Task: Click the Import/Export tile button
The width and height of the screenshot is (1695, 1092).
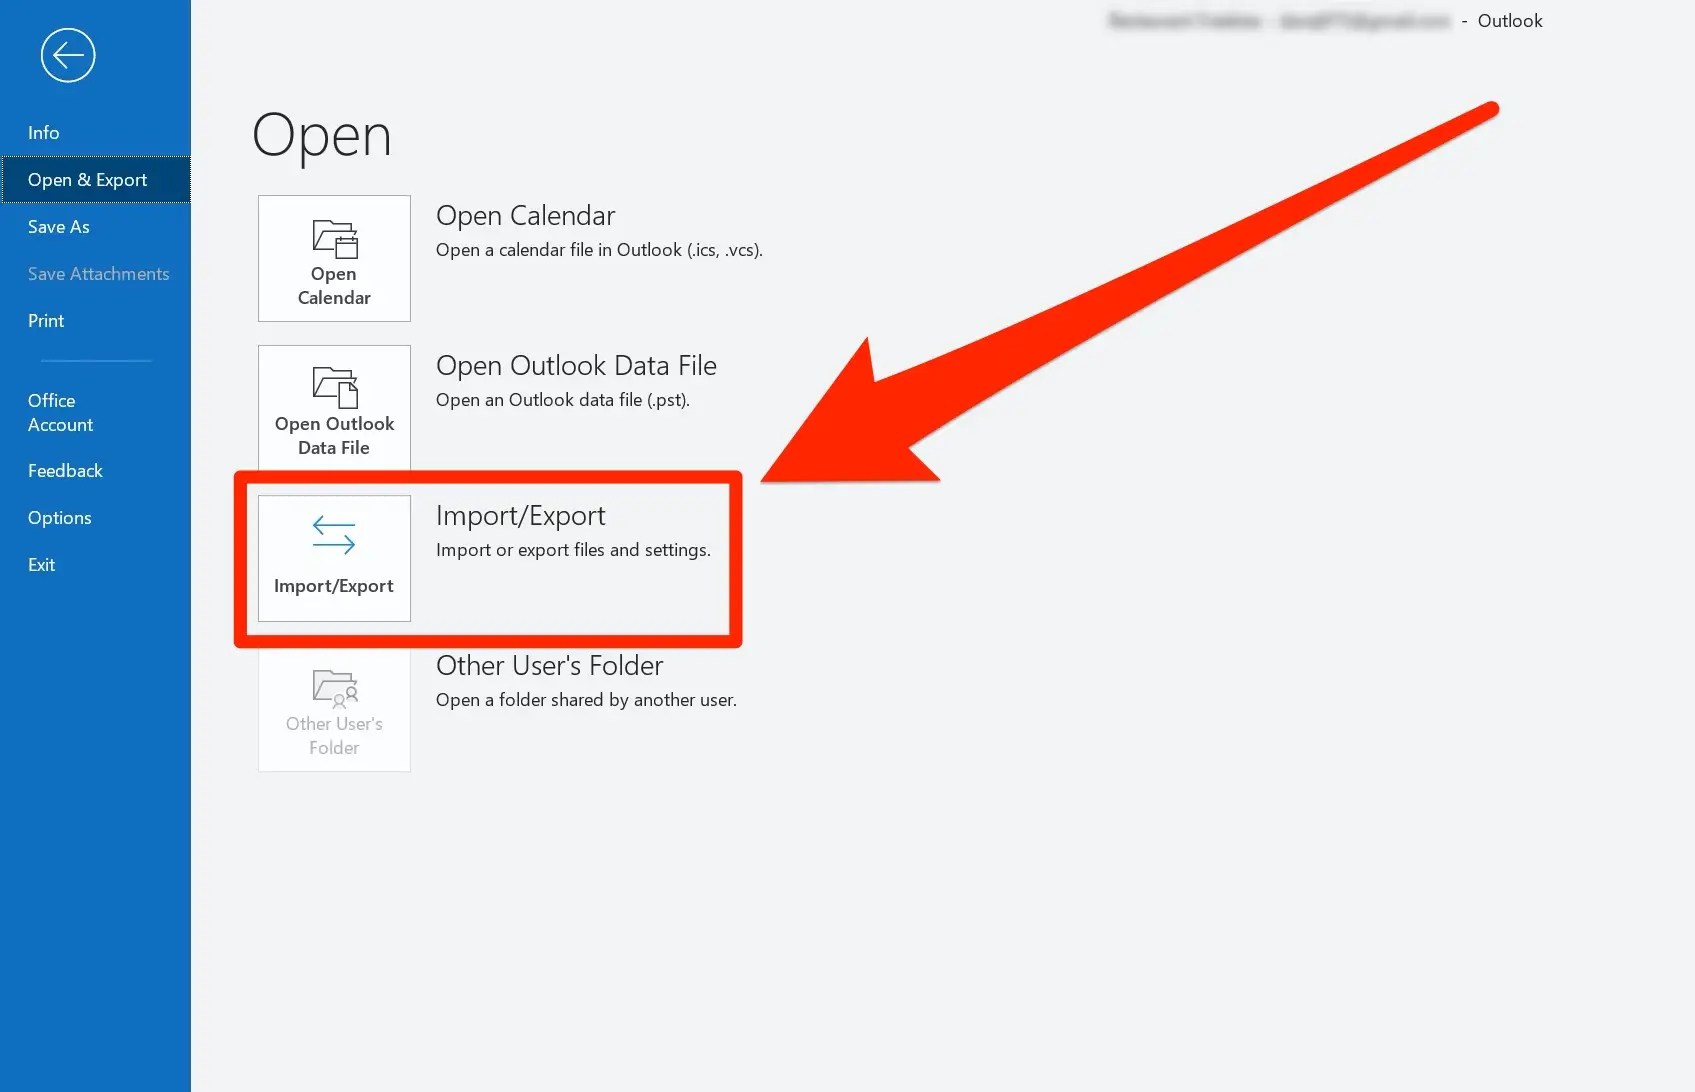Action: point(334,558)
